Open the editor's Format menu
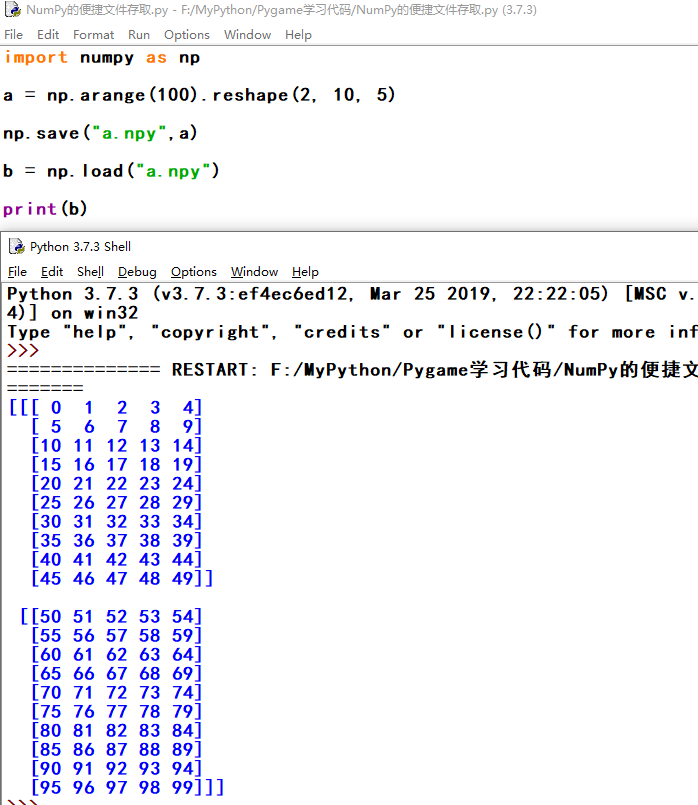 [93, 34]
